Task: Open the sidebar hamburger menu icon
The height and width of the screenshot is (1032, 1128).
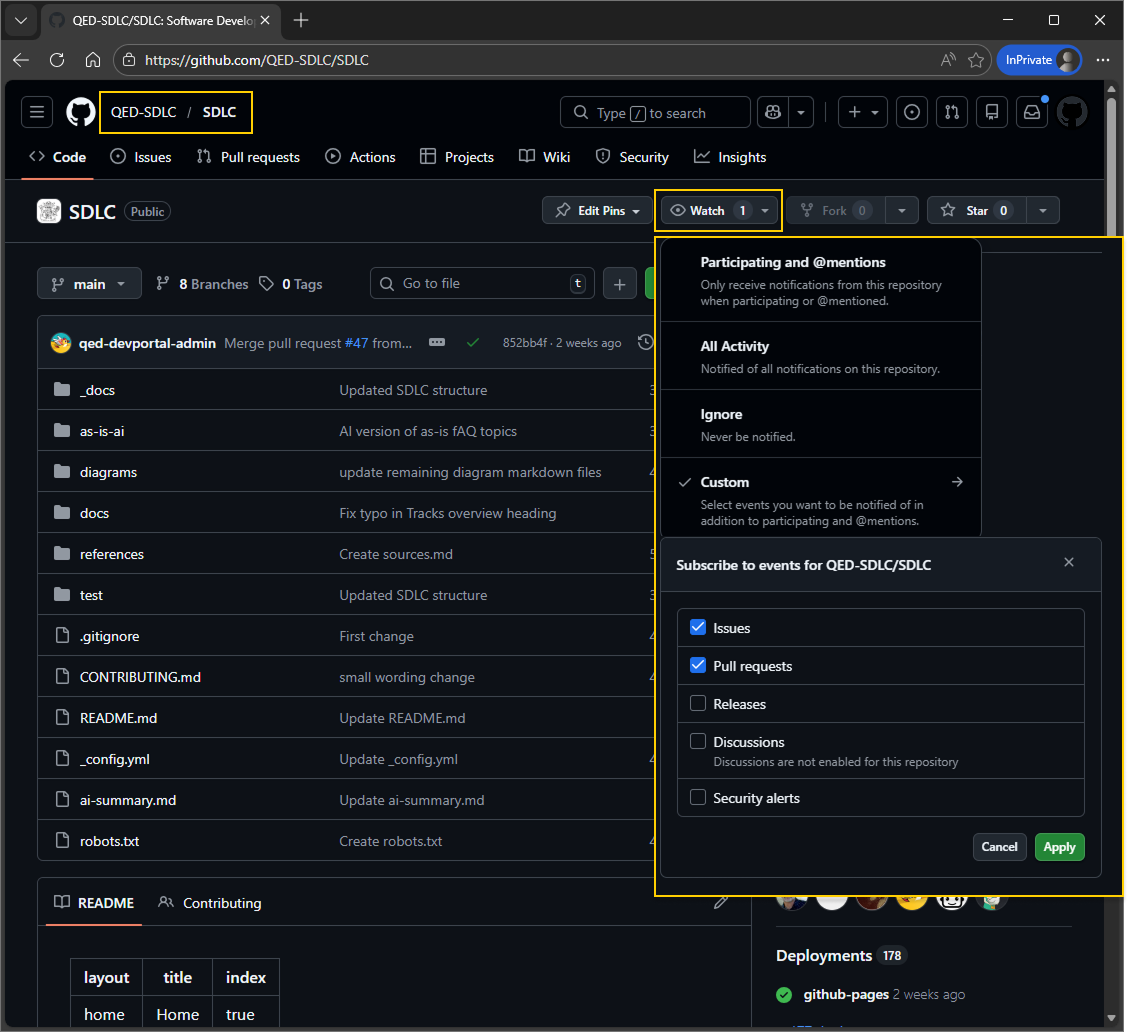Action: click(36, 111)
